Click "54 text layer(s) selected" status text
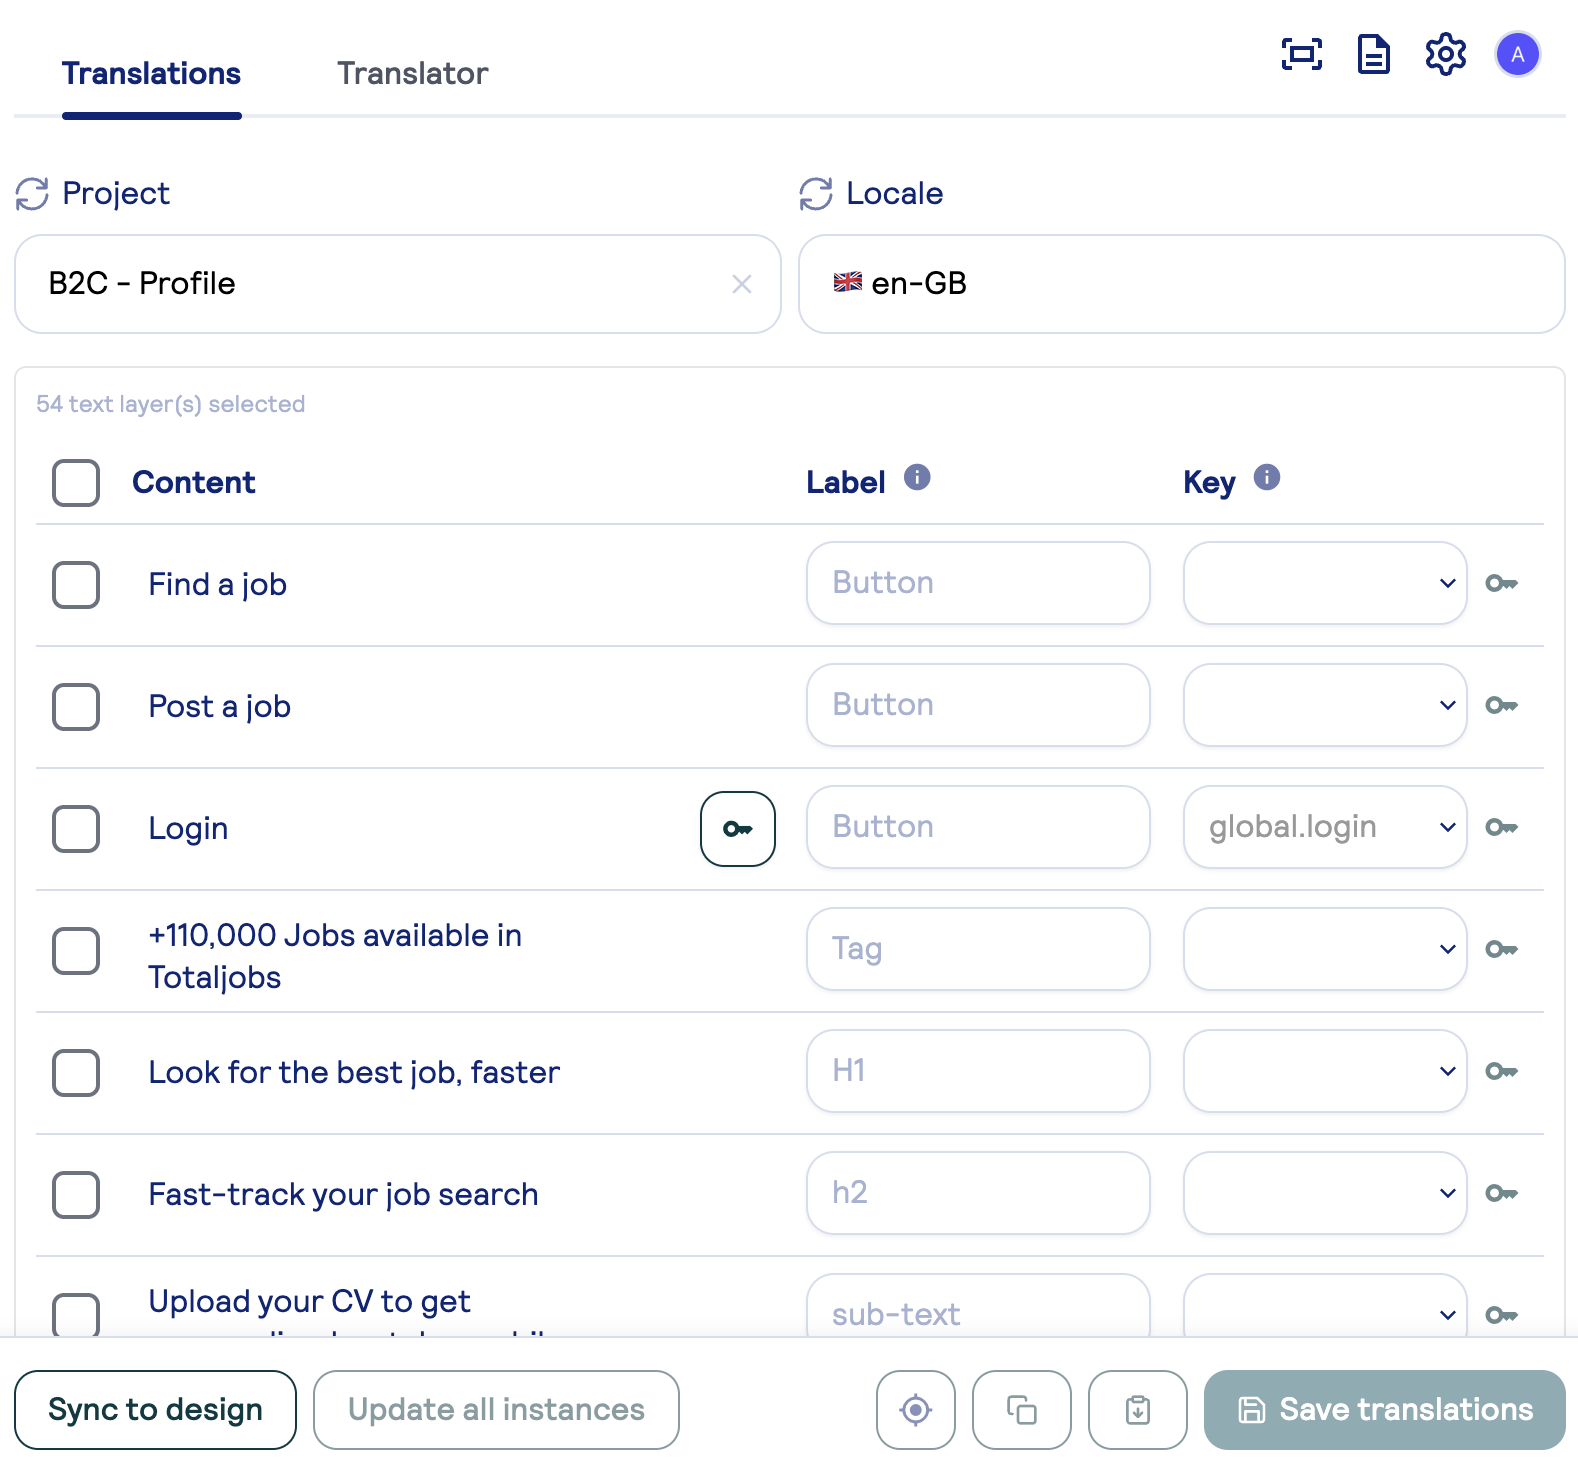The width and height of the screenshot is (1578, 1468). pyautogui.click(x=171, y=404)
